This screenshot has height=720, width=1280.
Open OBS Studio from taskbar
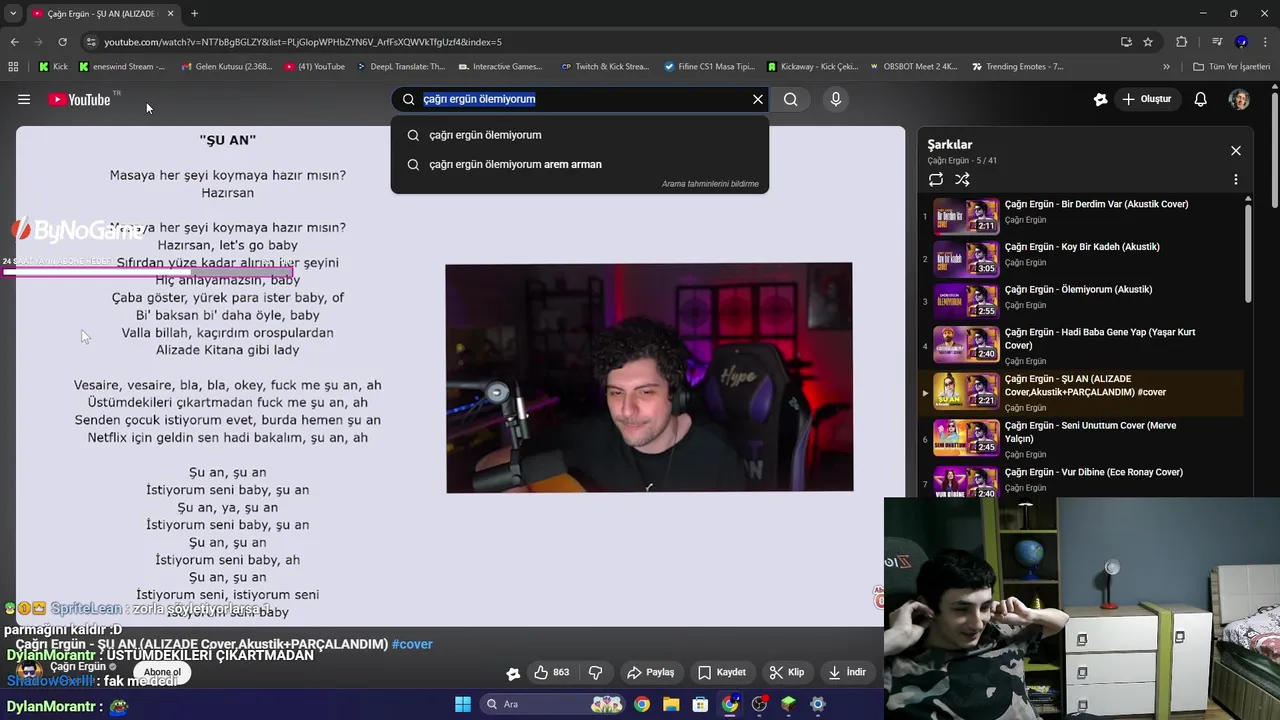pyautogui.click(x=759, y=704)
